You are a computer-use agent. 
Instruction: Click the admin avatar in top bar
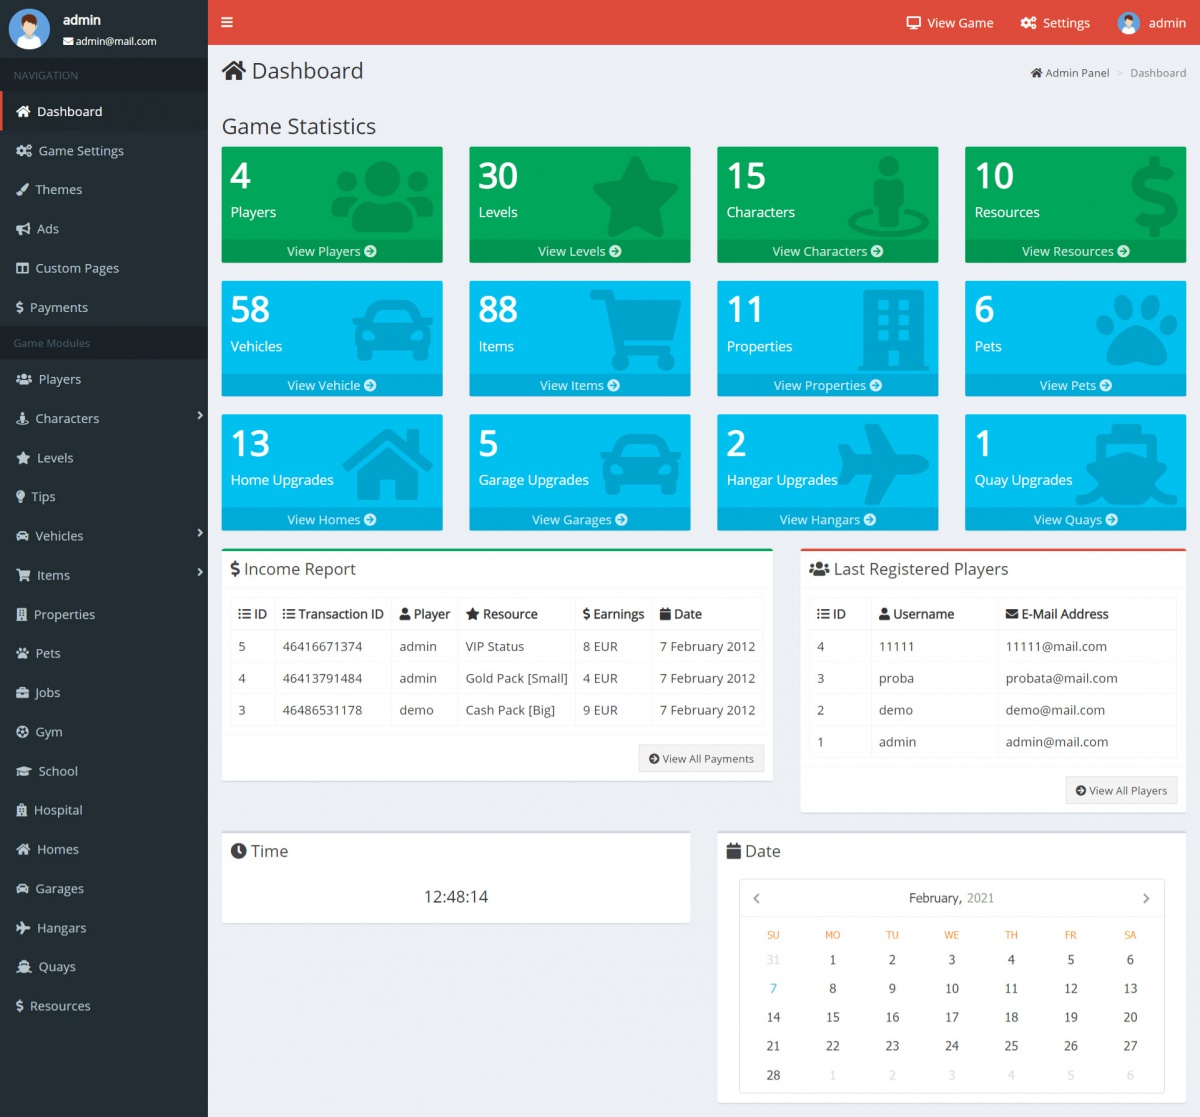(x=1128, y=23)
